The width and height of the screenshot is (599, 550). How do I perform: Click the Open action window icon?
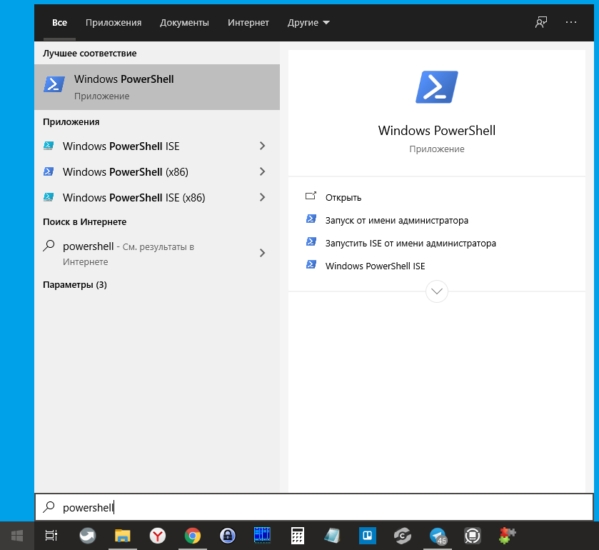(x=311, y=196)
